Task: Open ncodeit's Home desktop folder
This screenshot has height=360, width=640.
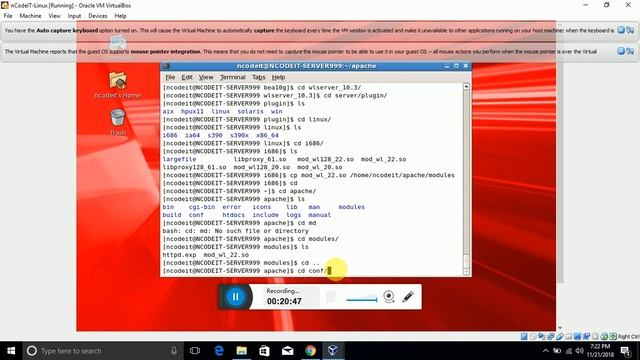Action: [118, 85]
